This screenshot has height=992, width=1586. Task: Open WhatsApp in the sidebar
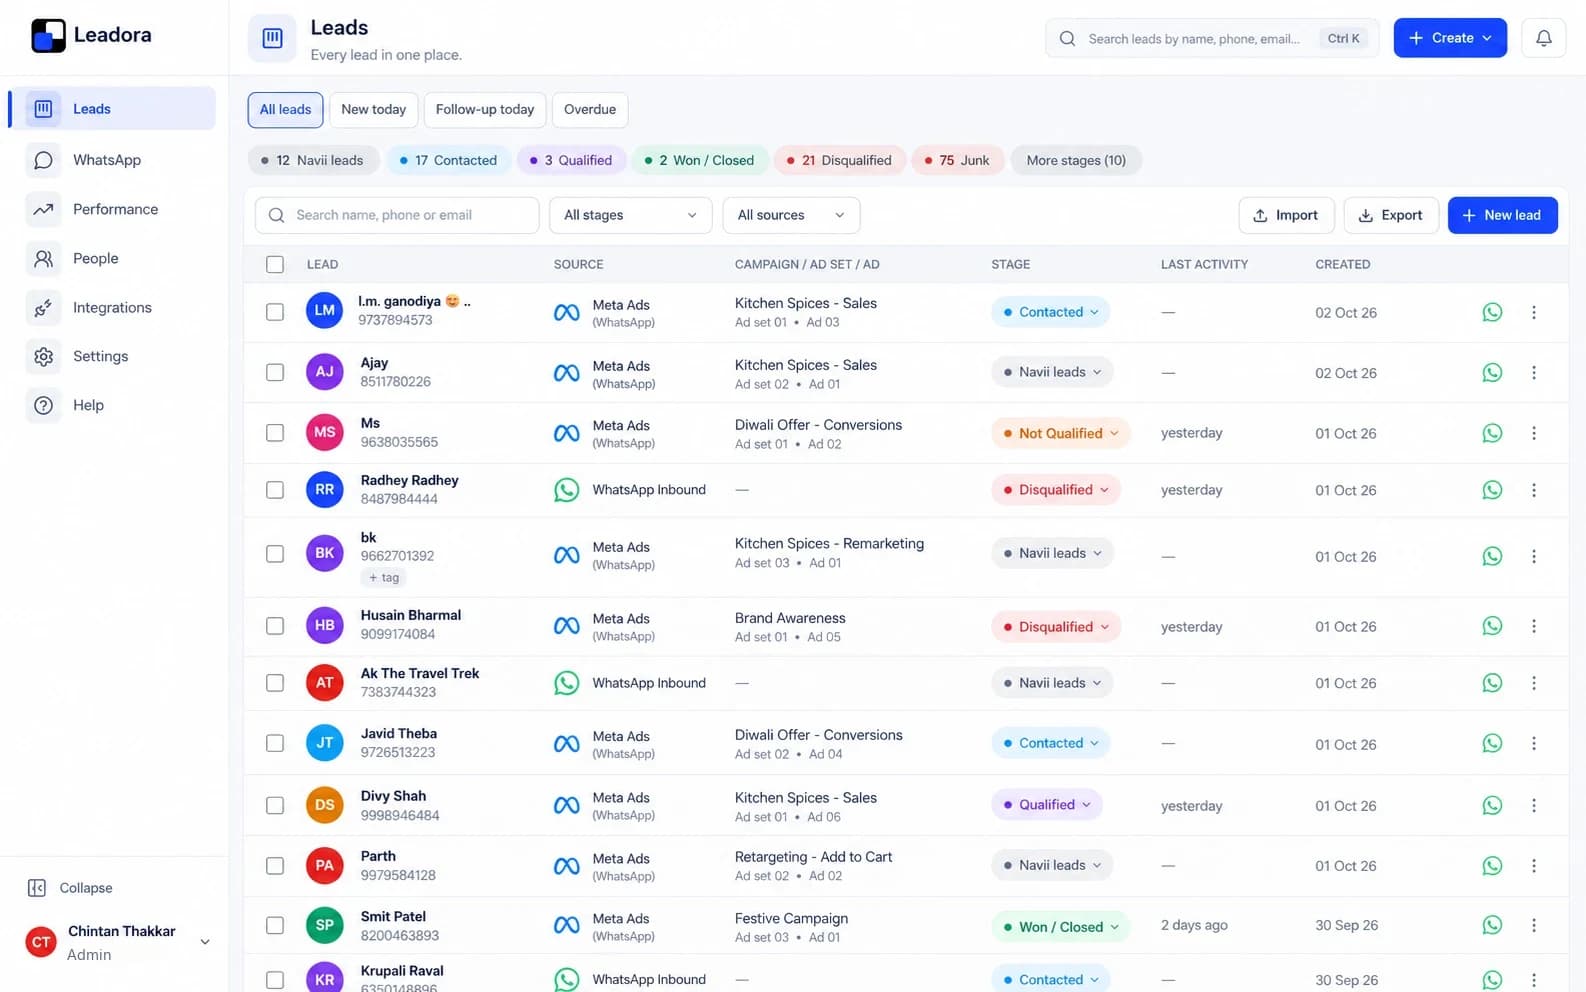[x=112, y=160]
